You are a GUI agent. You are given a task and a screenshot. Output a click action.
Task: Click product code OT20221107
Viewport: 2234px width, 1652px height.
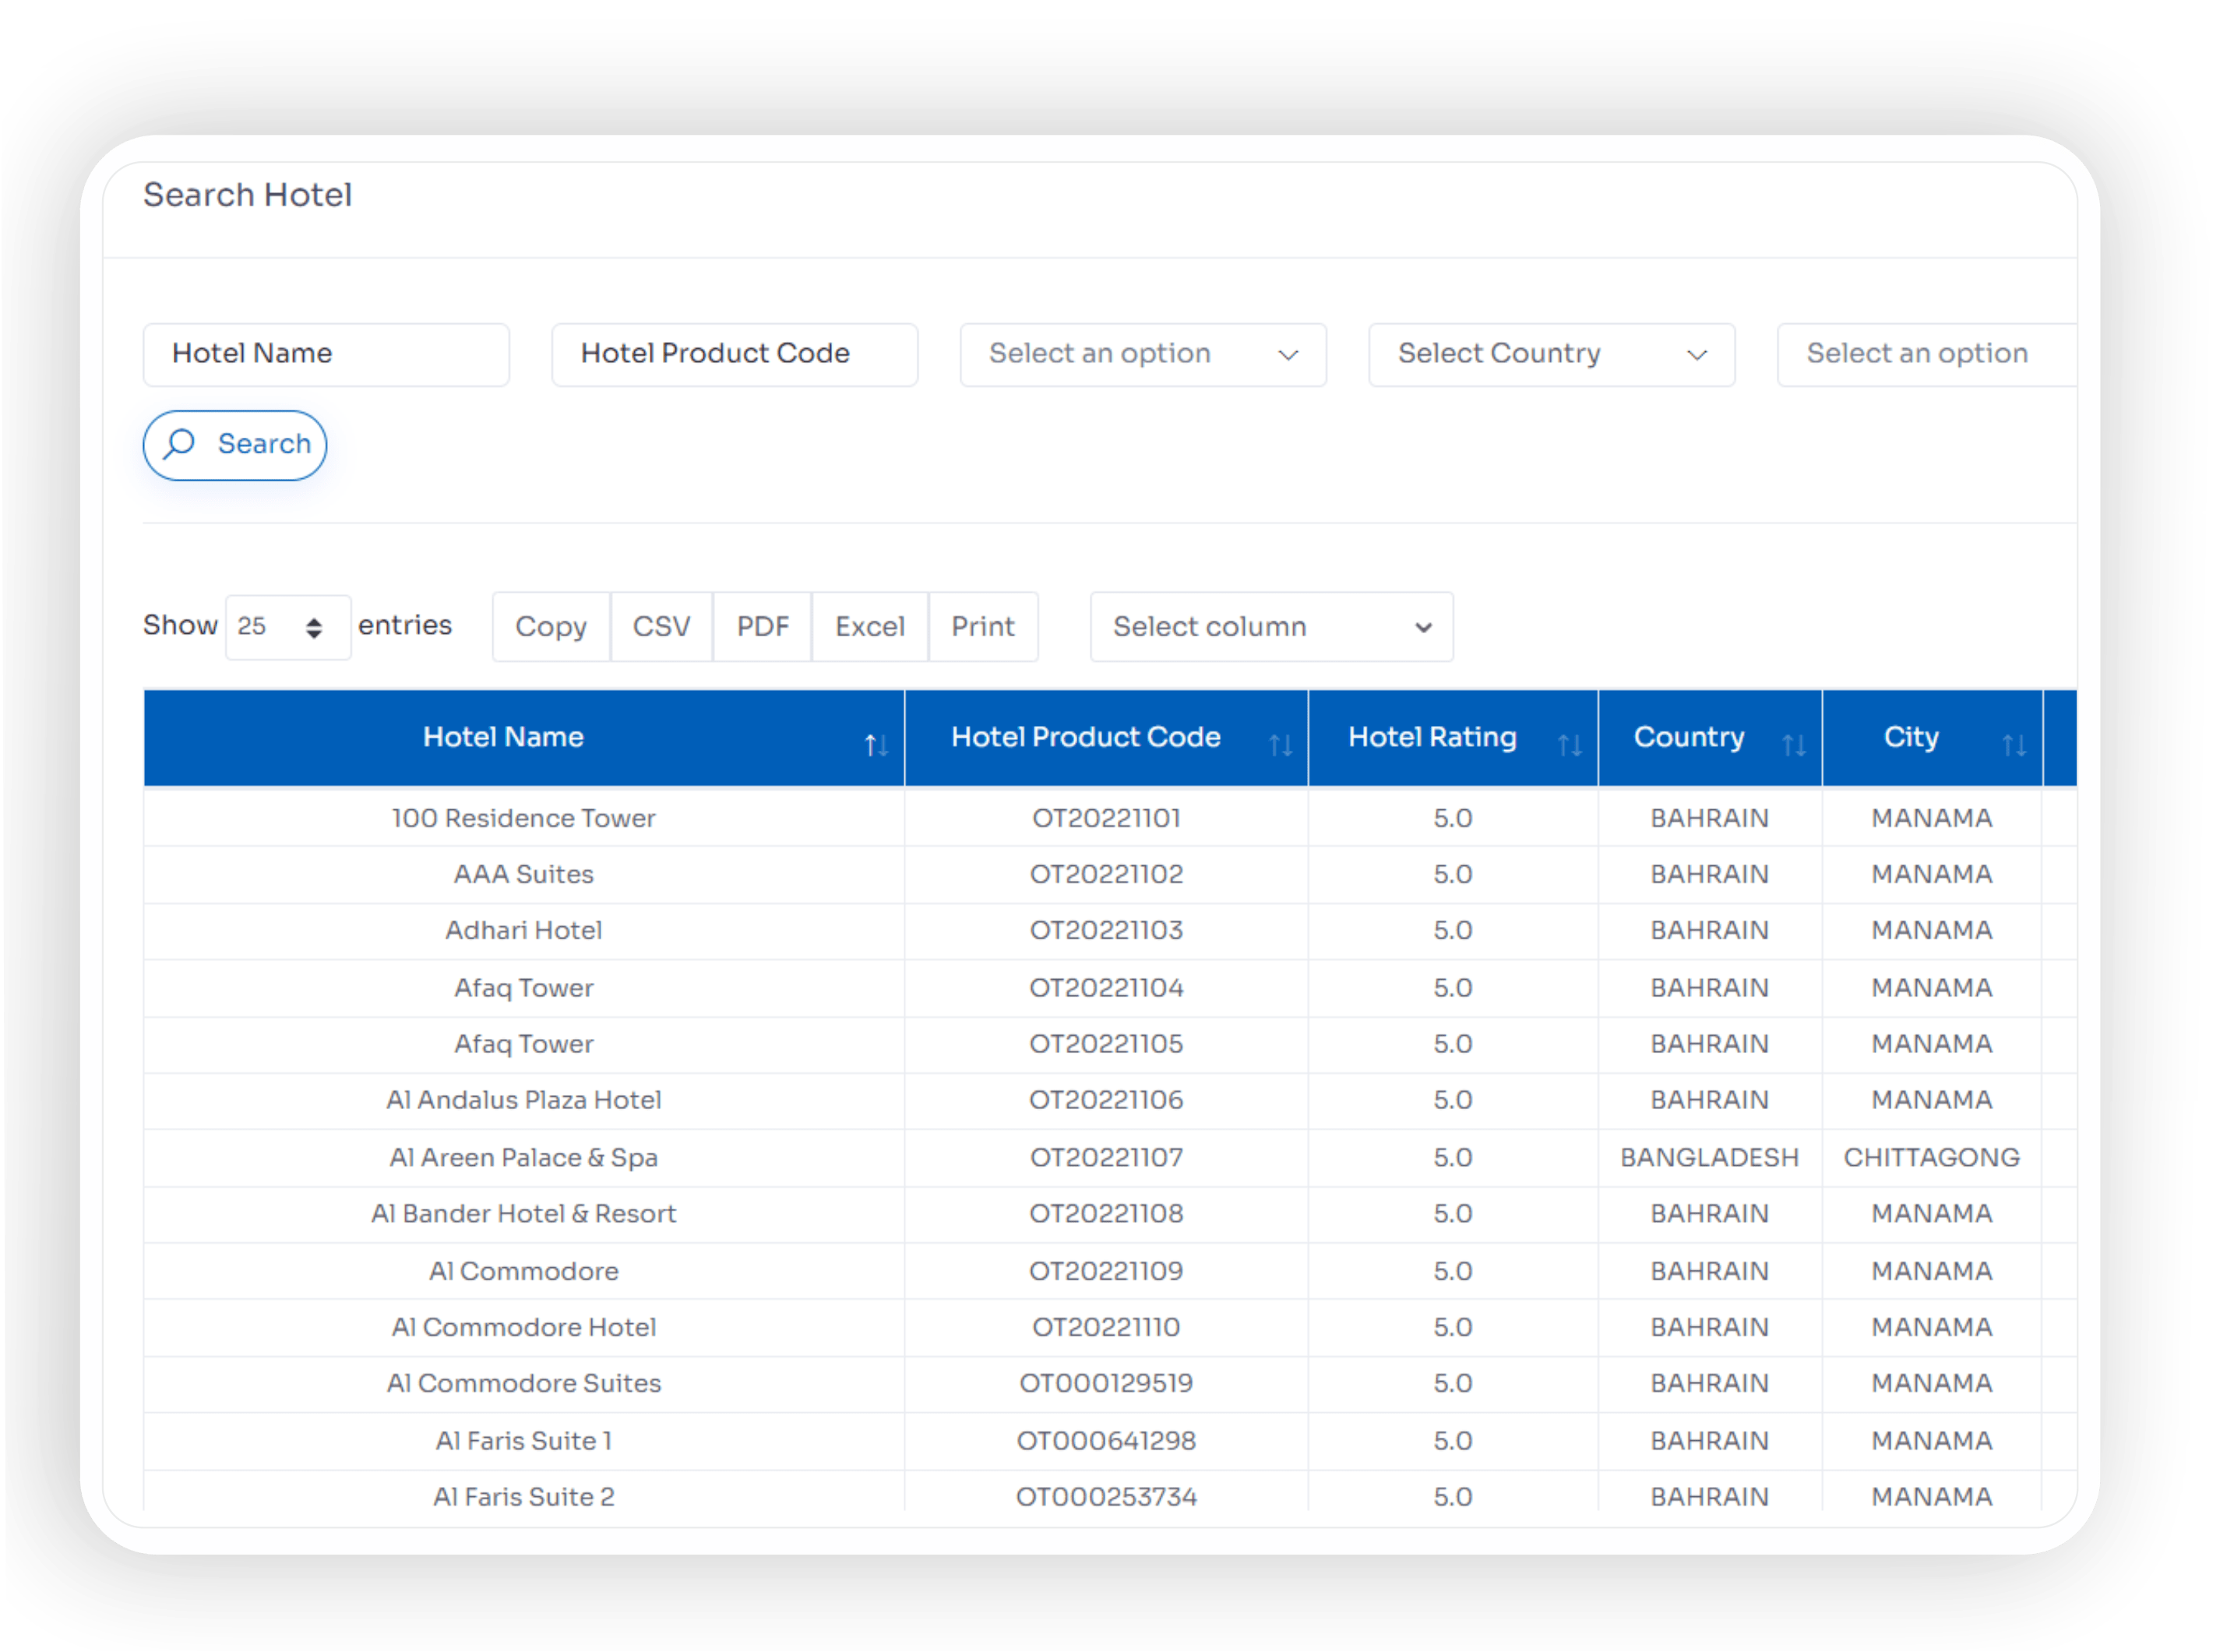point(1108,1159)
